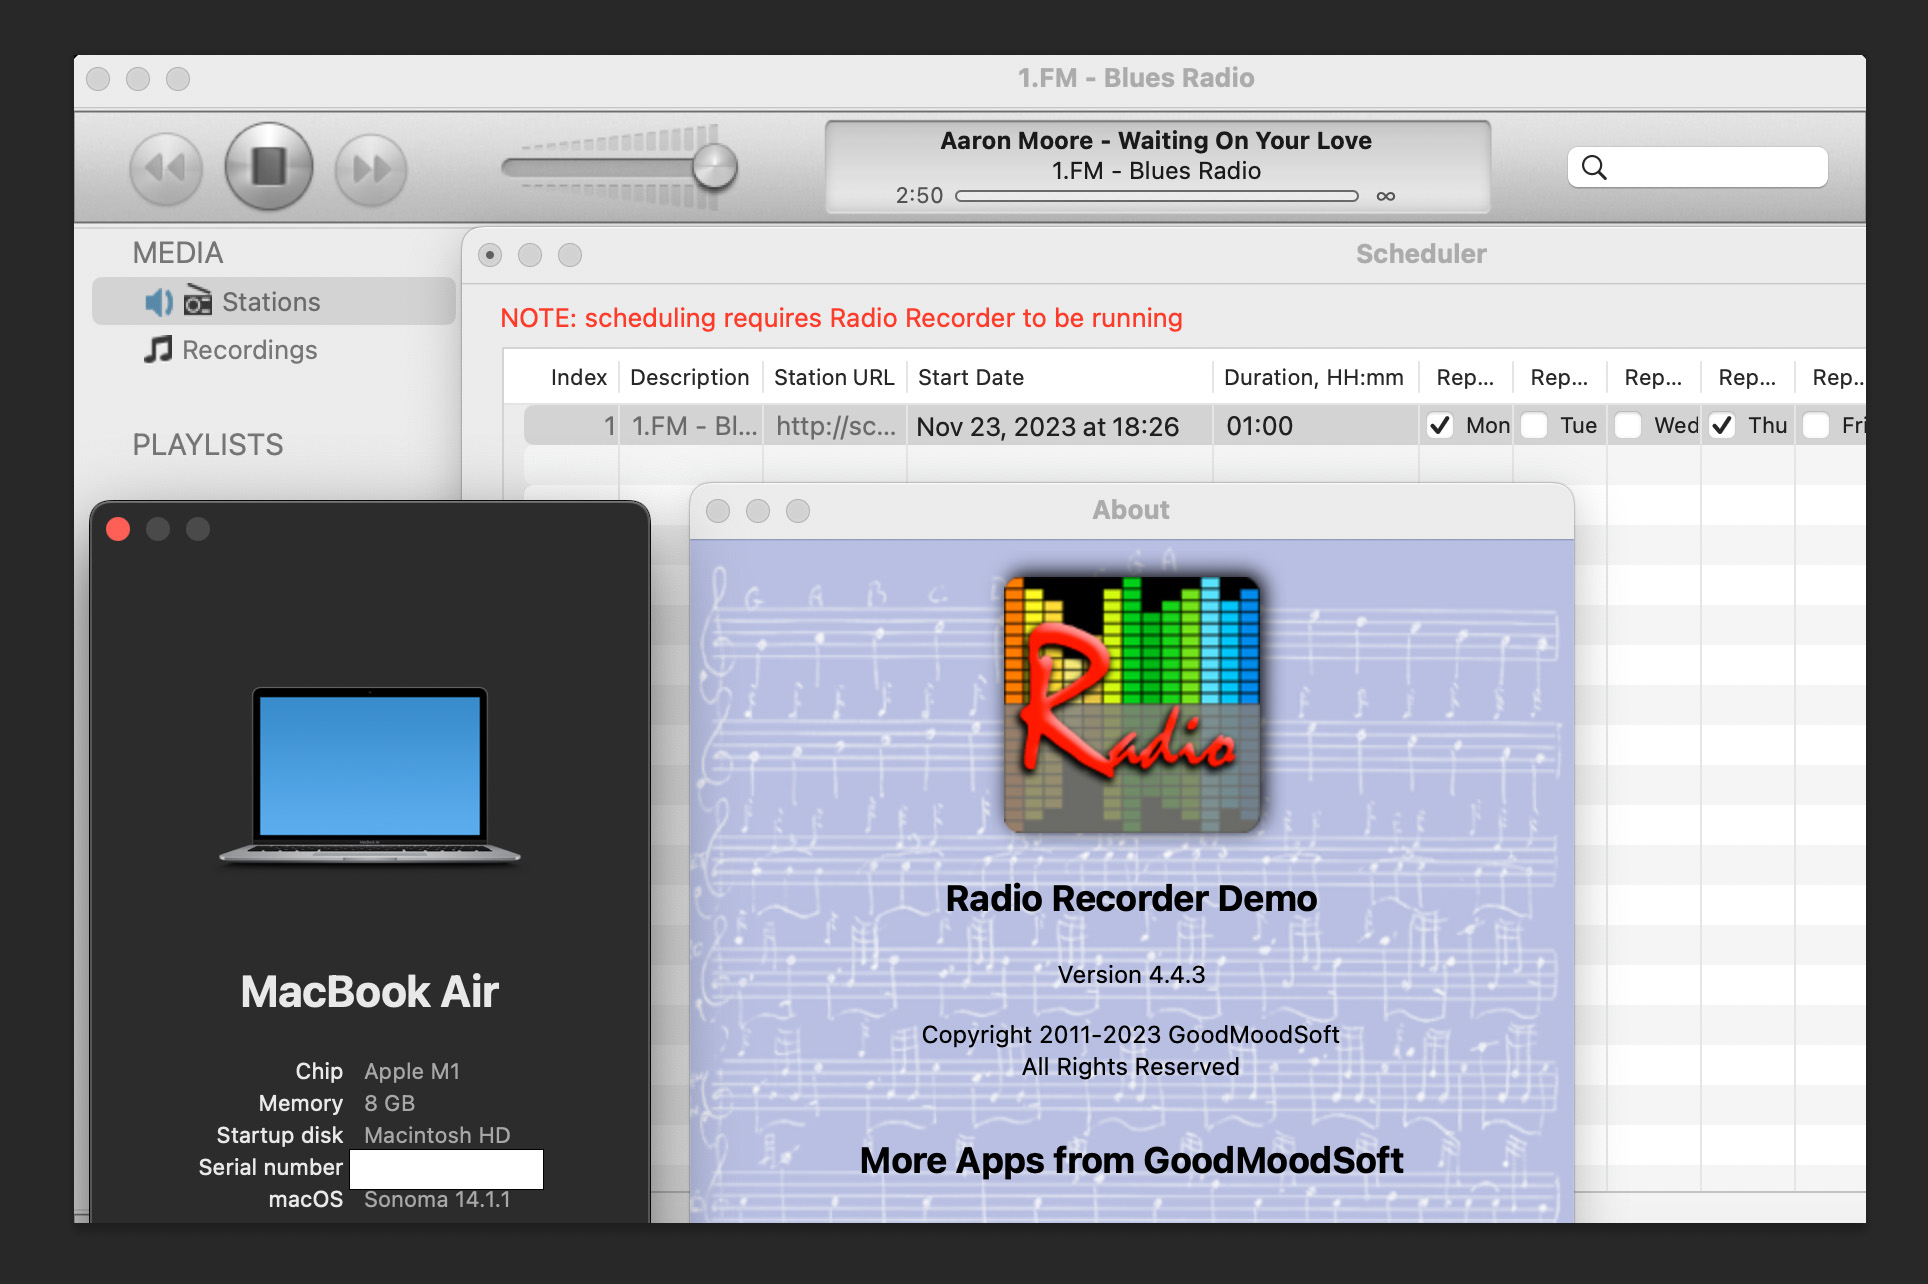Click the Radio Recorder app logo
Screen dimensions: 1928x1284
pos(1131,705)
